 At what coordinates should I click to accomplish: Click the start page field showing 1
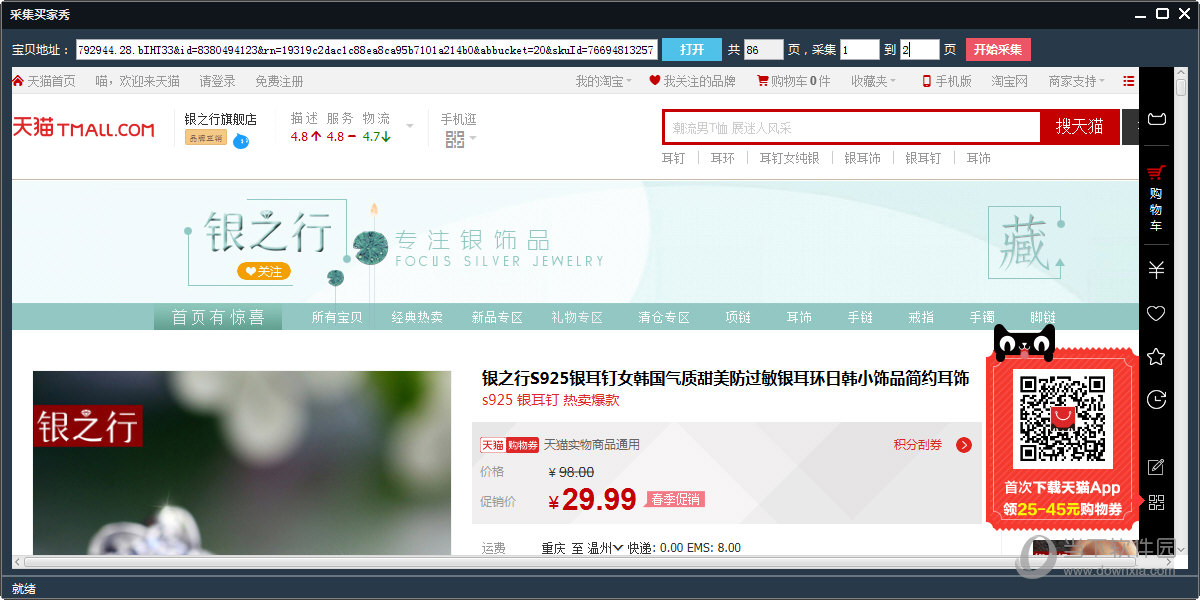coord(860,49)
